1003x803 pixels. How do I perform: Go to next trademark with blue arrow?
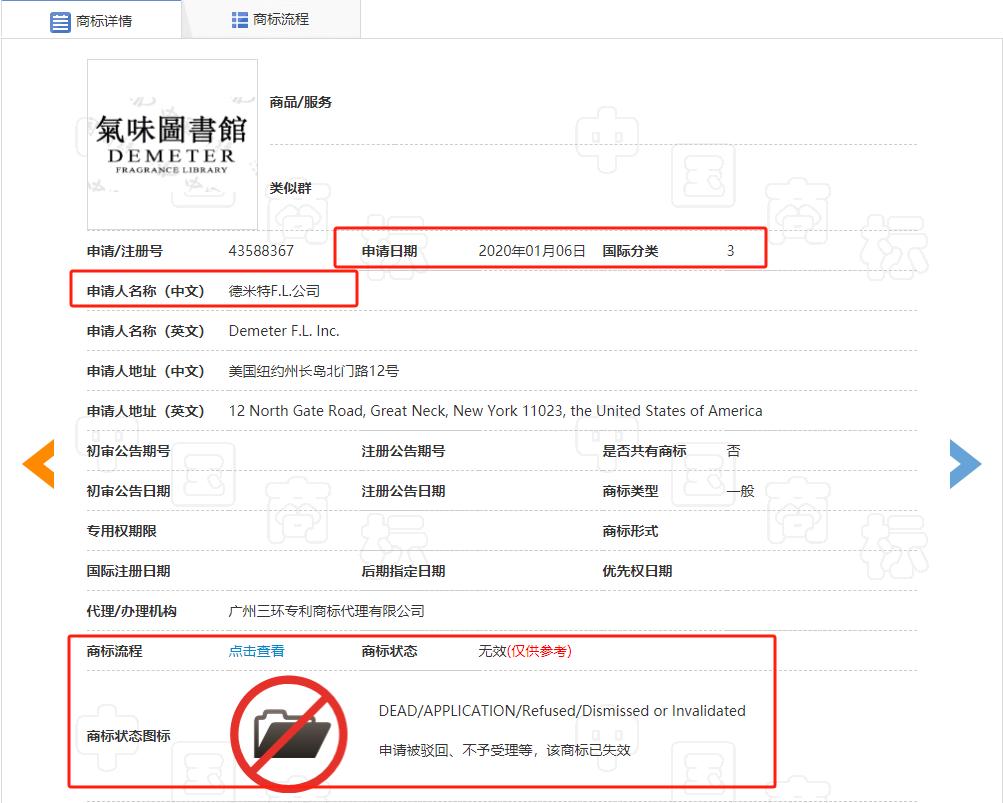(965, 464)
